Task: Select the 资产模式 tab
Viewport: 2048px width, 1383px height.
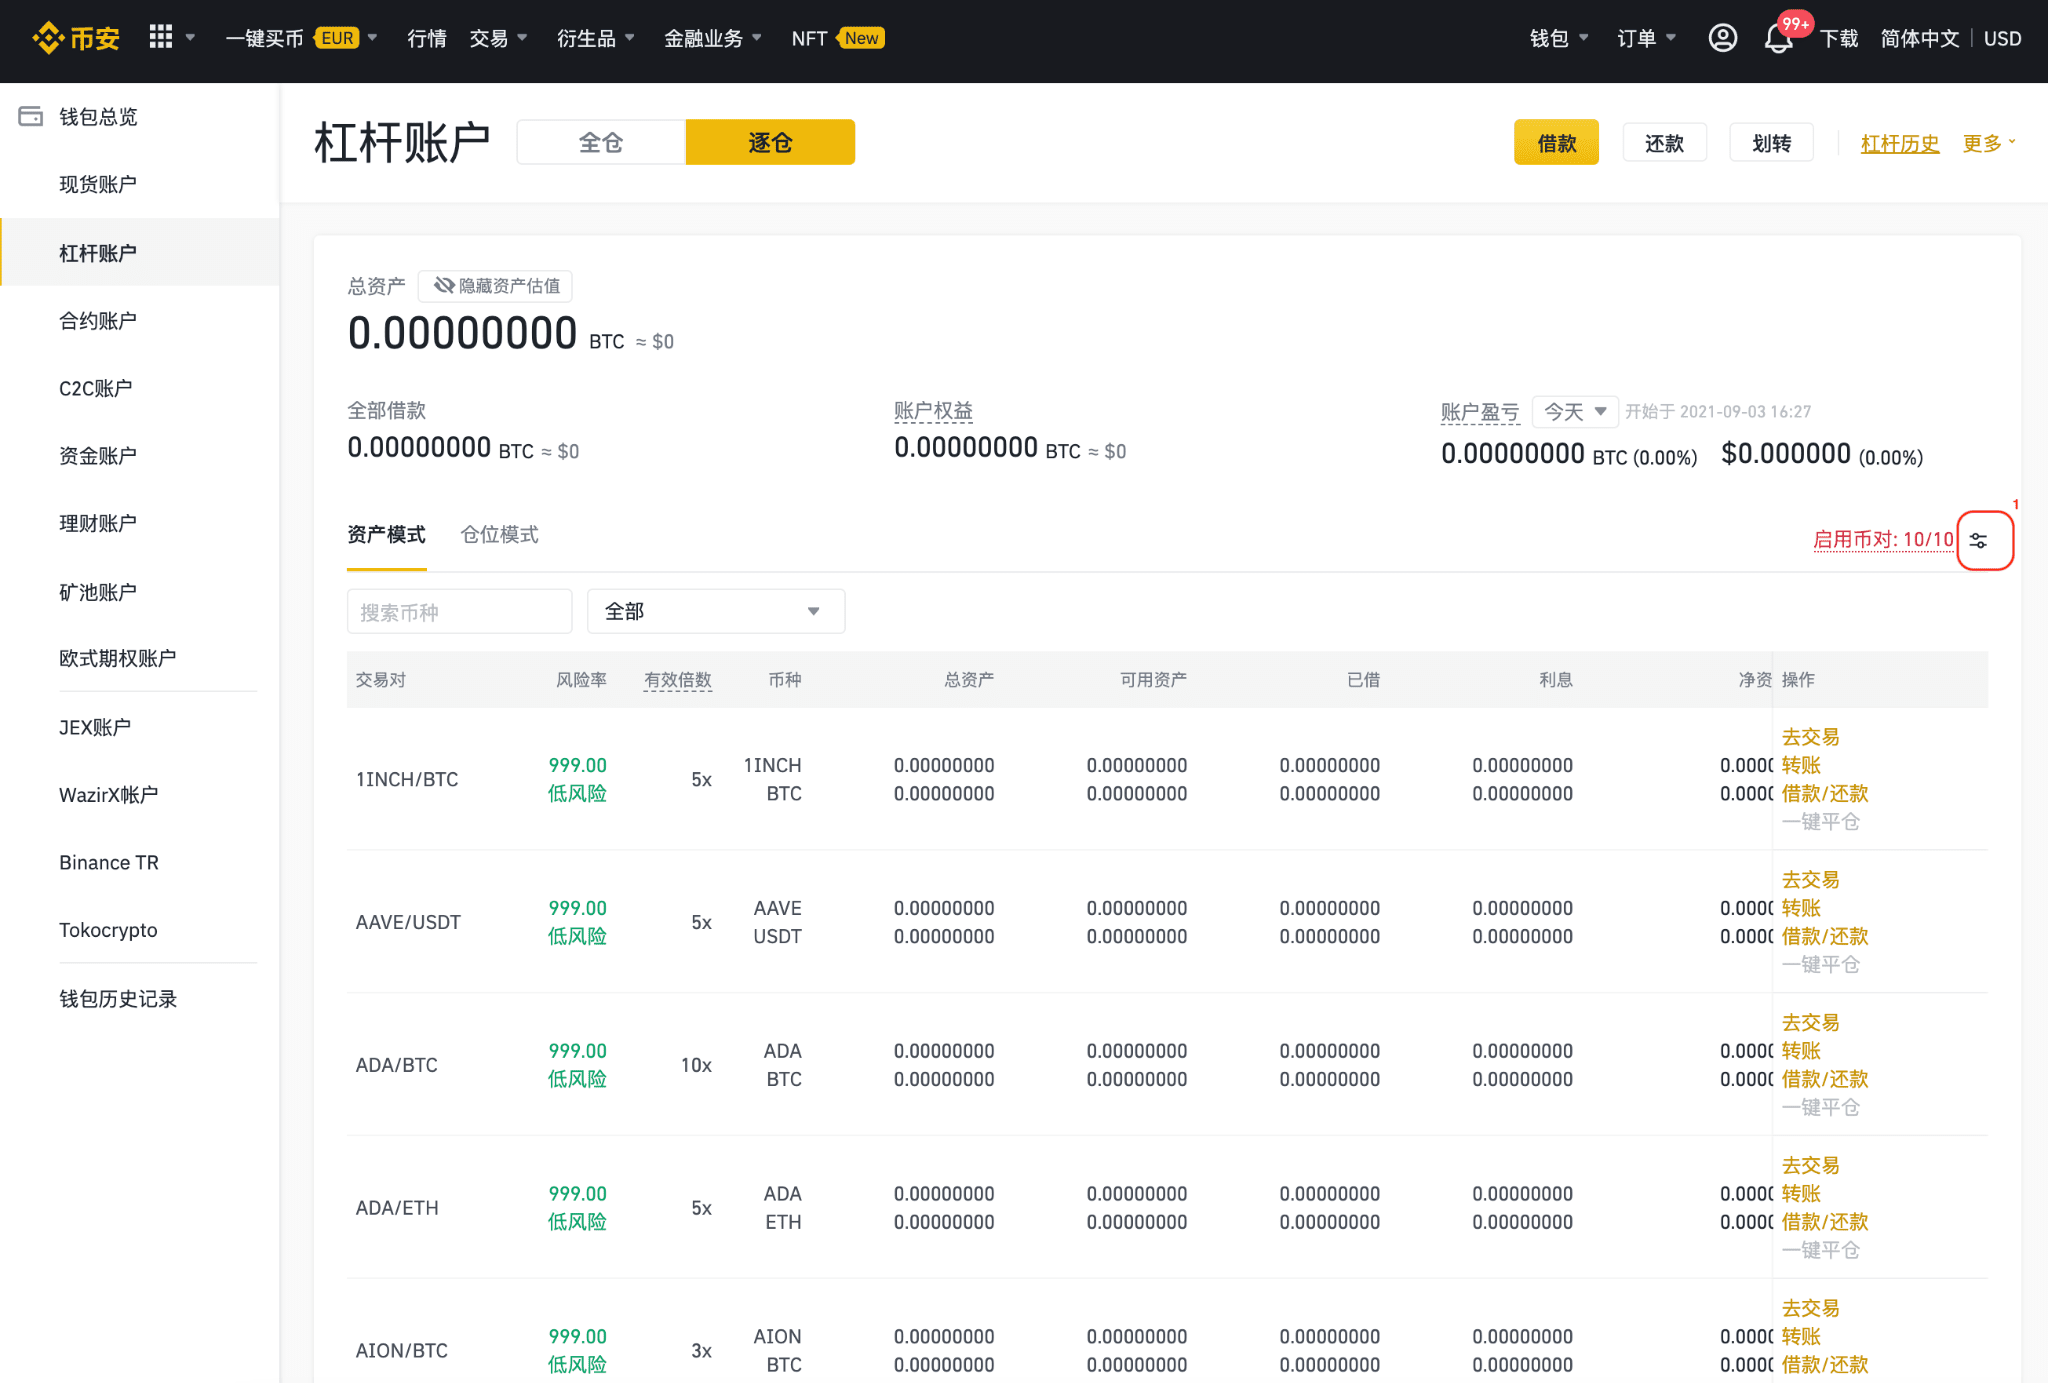Action: coord(386,535)
